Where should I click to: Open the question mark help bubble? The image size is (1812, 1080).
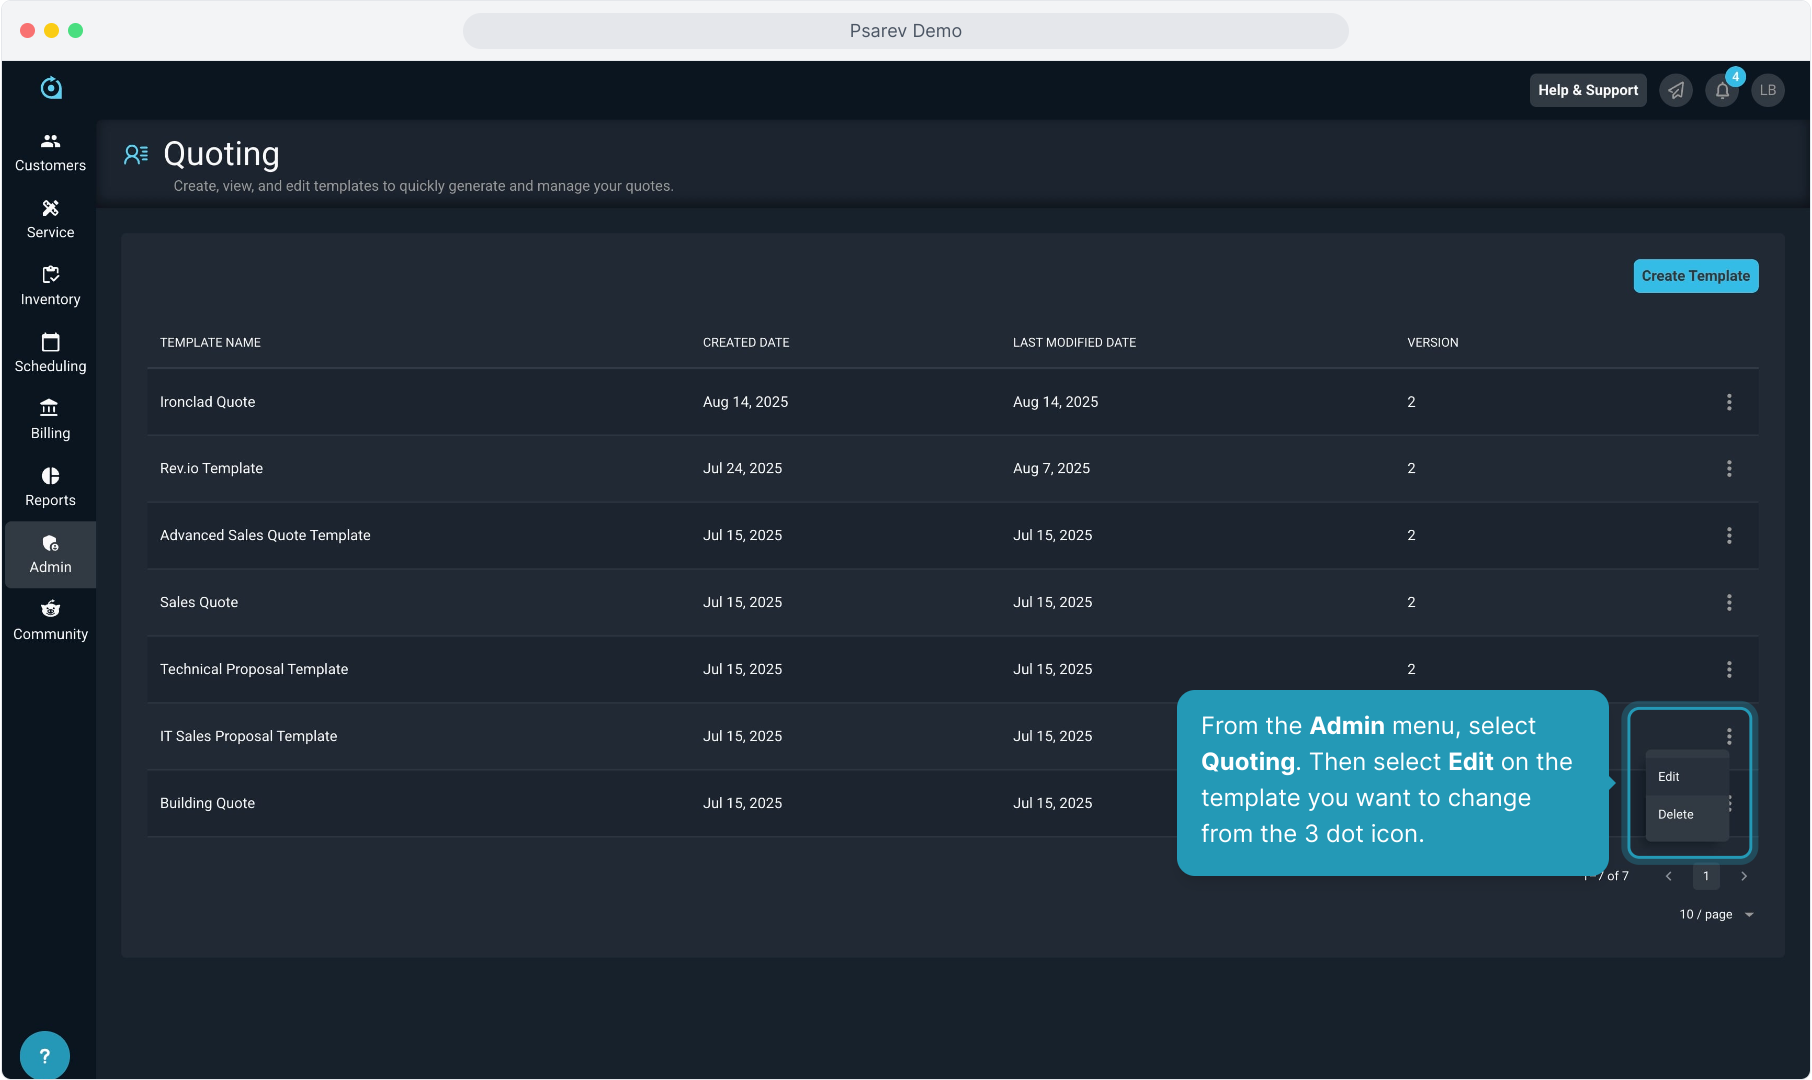click(x=44, y=1055)
